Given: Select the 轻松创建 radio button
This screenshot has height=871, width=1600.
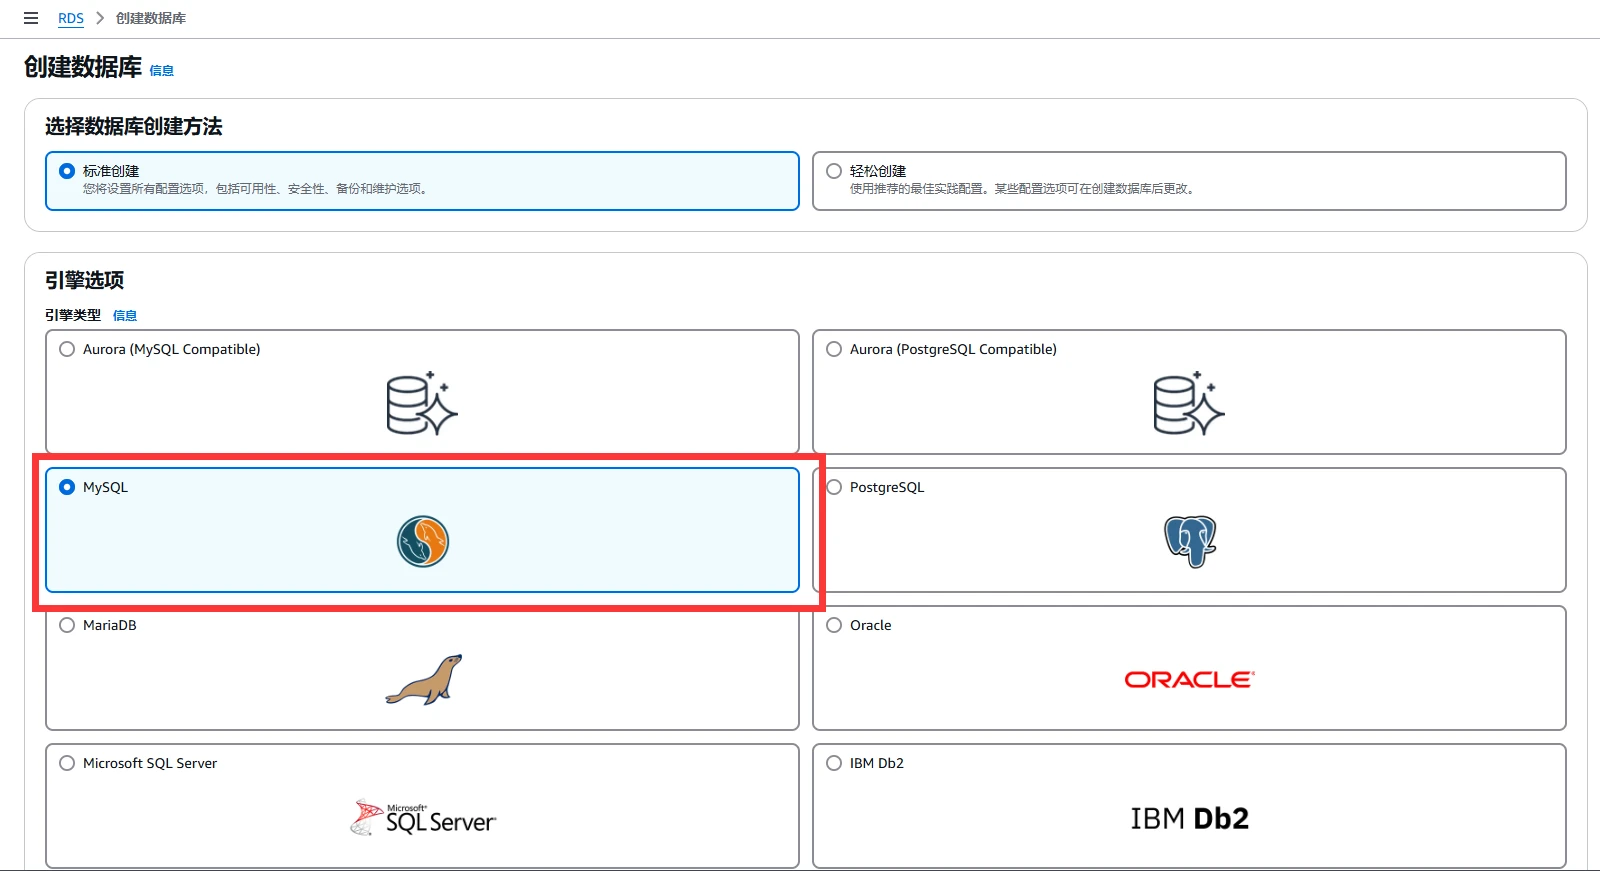Looking at the screenshot, I should coord(834,171).
